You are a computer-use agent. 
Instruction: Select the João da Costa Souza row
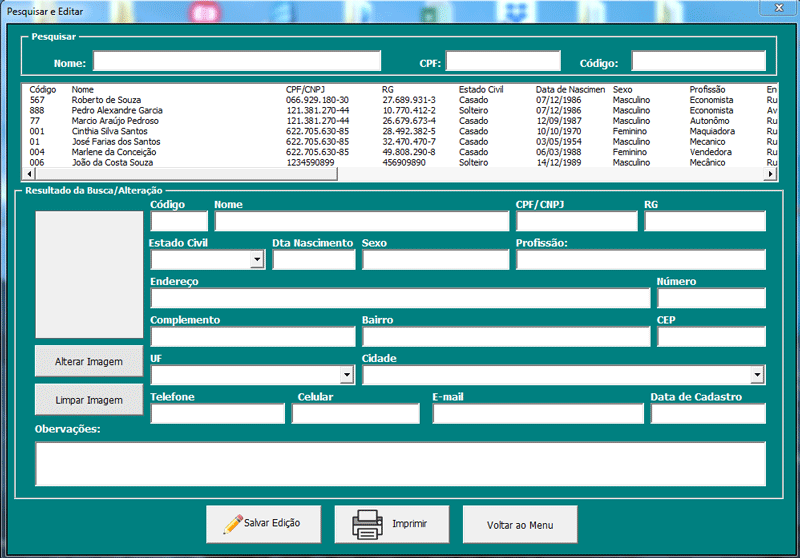tap(401, 163)
